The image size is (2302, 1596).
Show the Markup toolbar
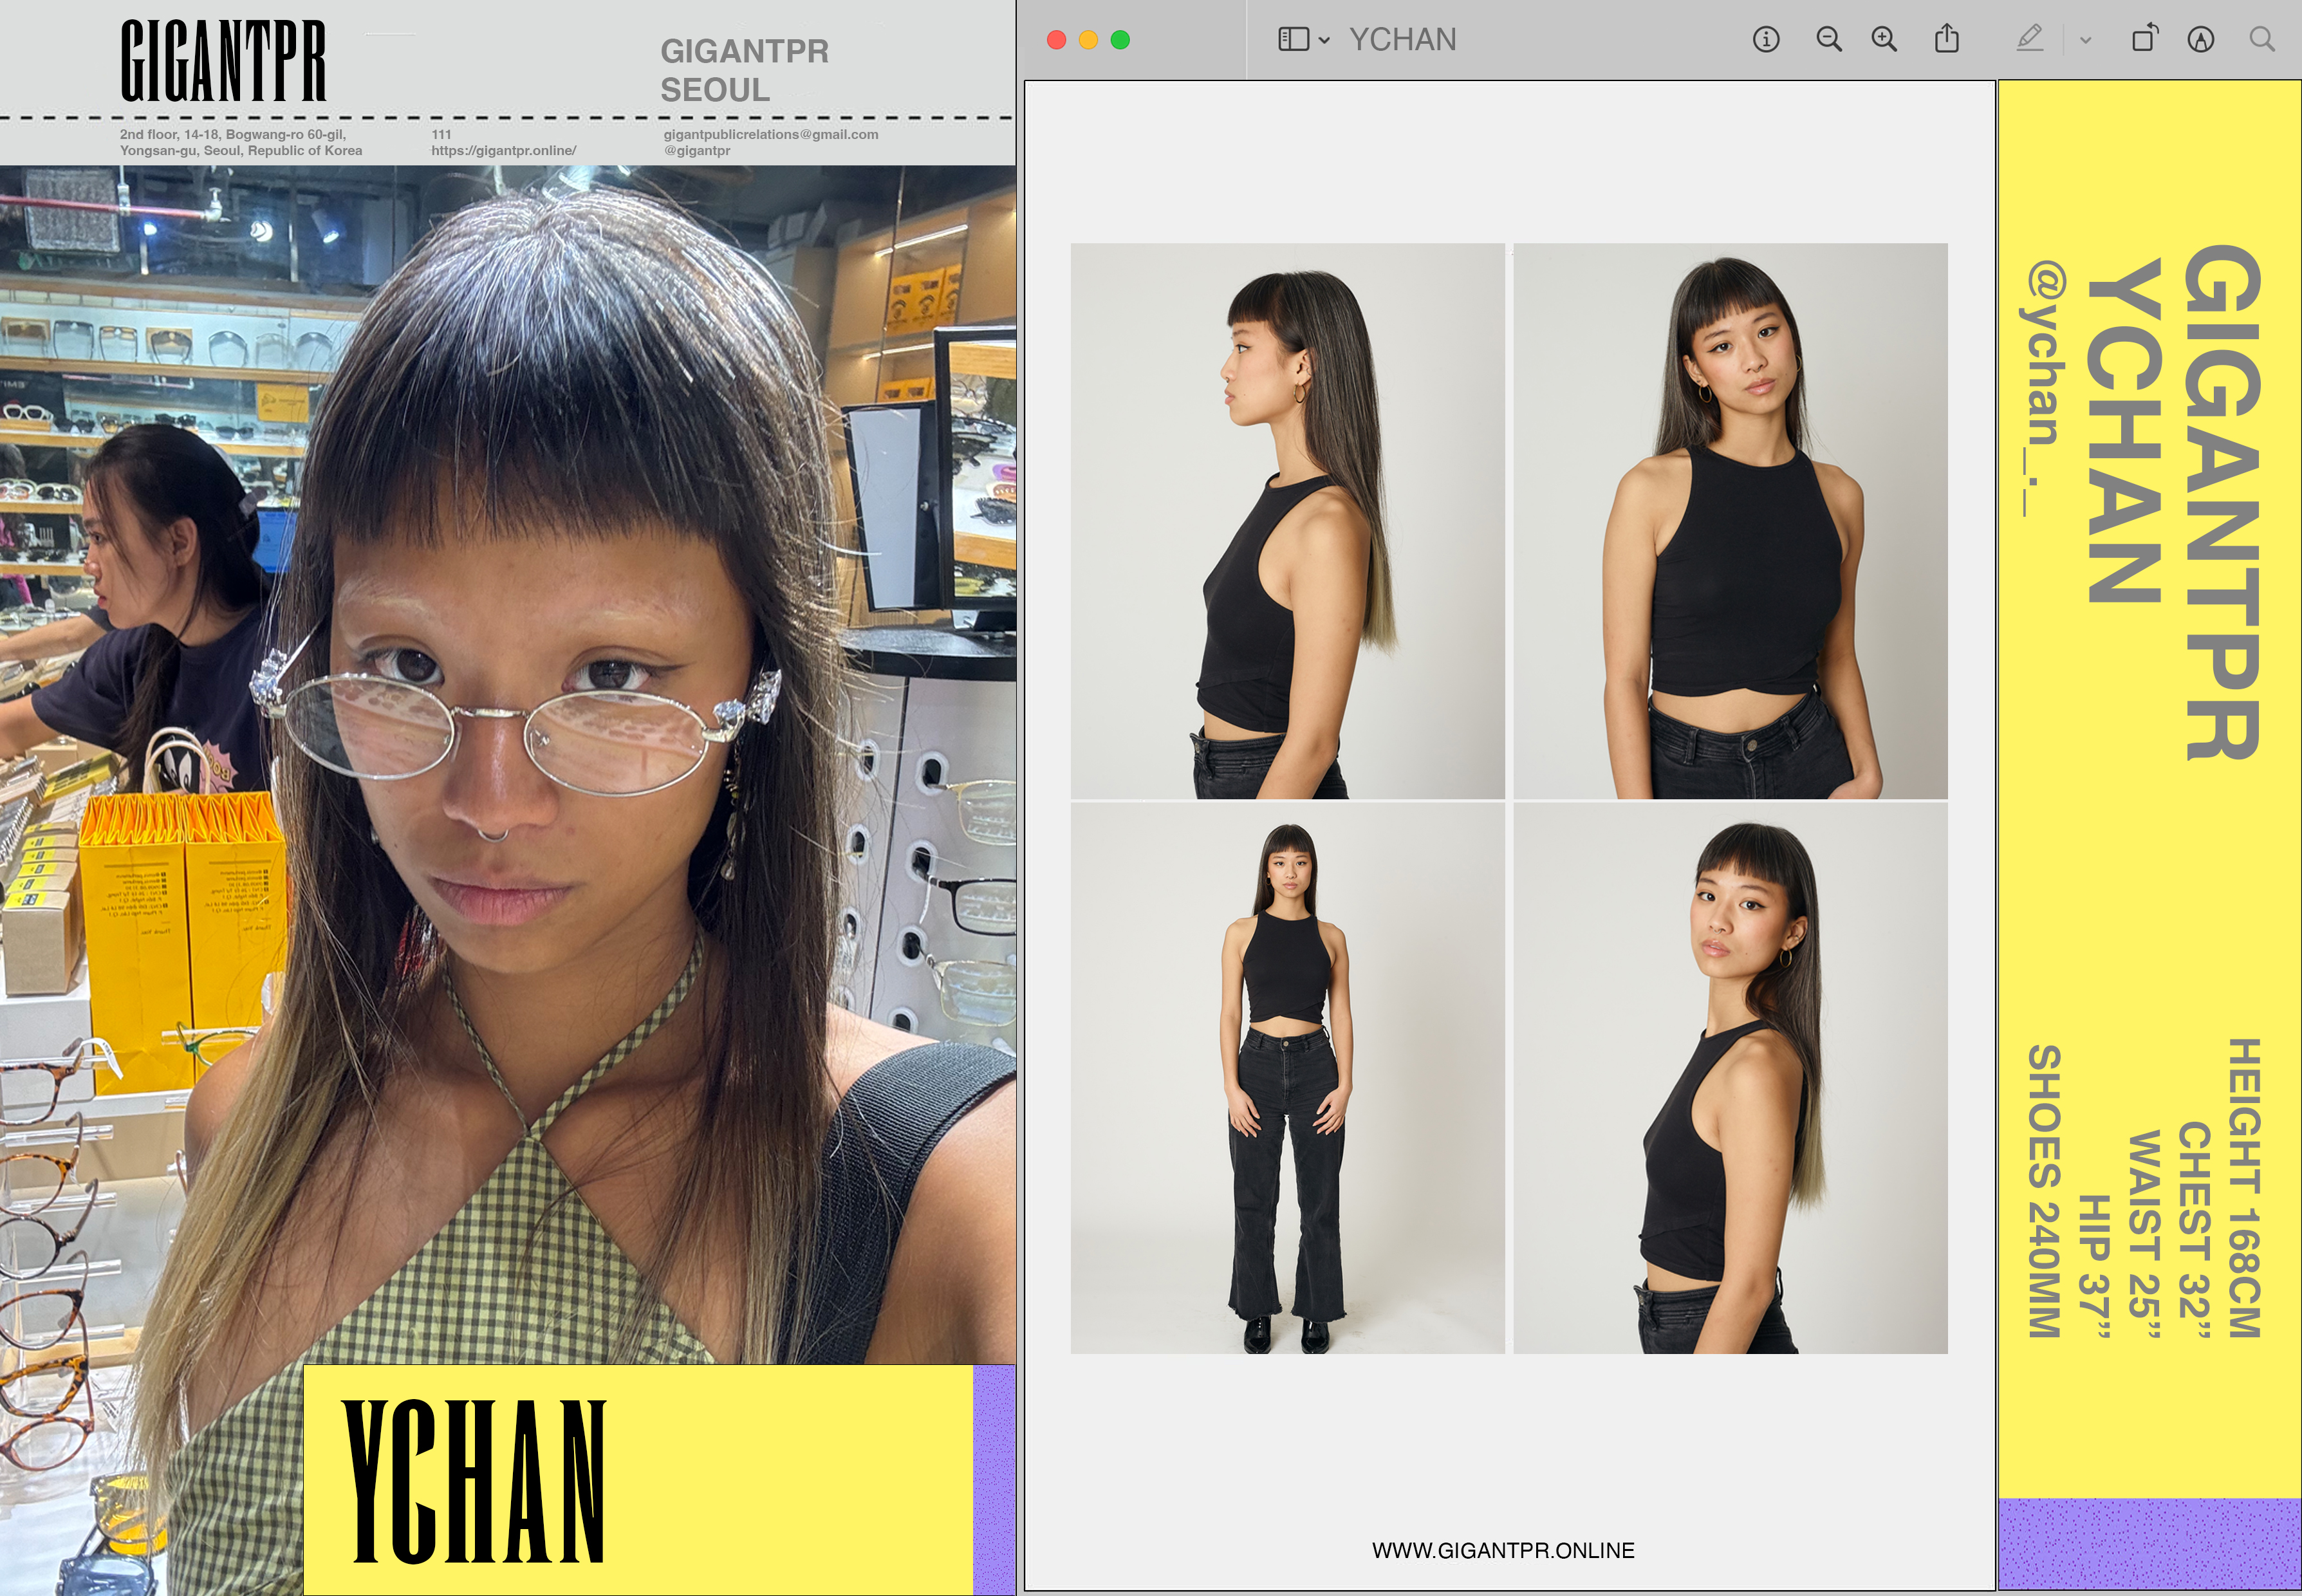pos(2200,40)
